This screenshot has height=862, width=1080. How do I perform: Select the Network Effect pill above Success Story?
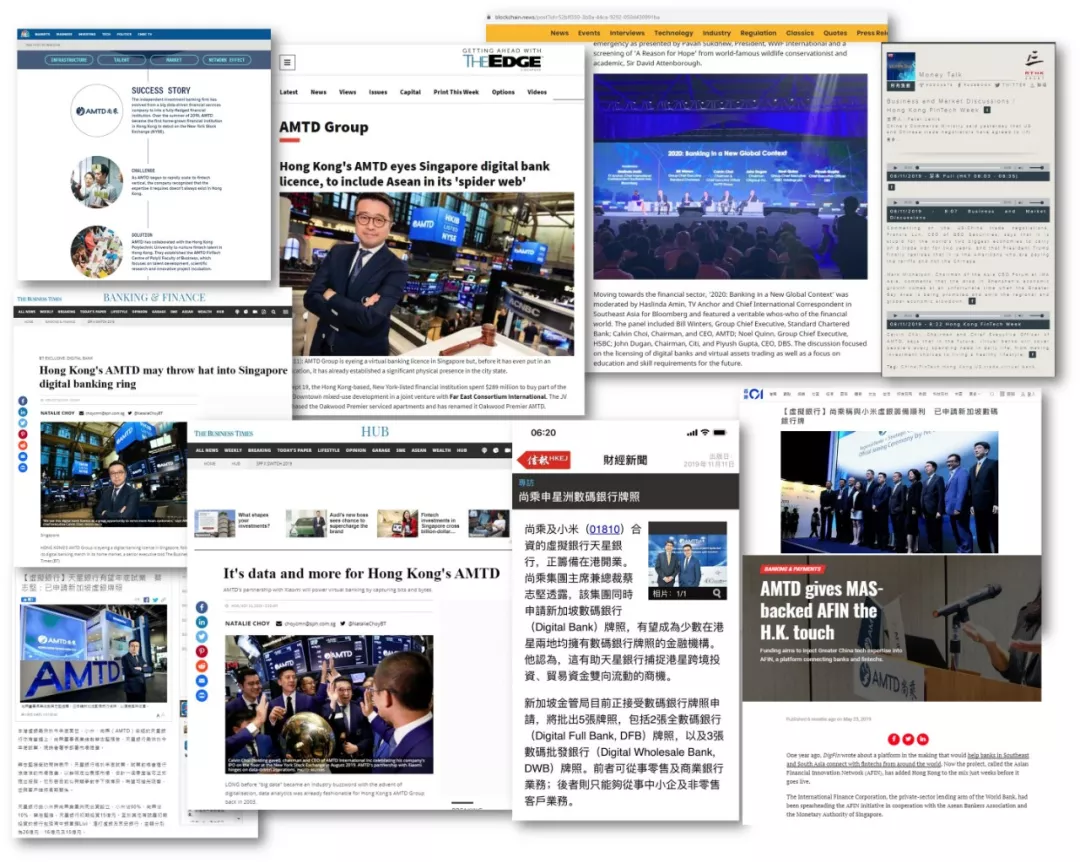[227, 60]
